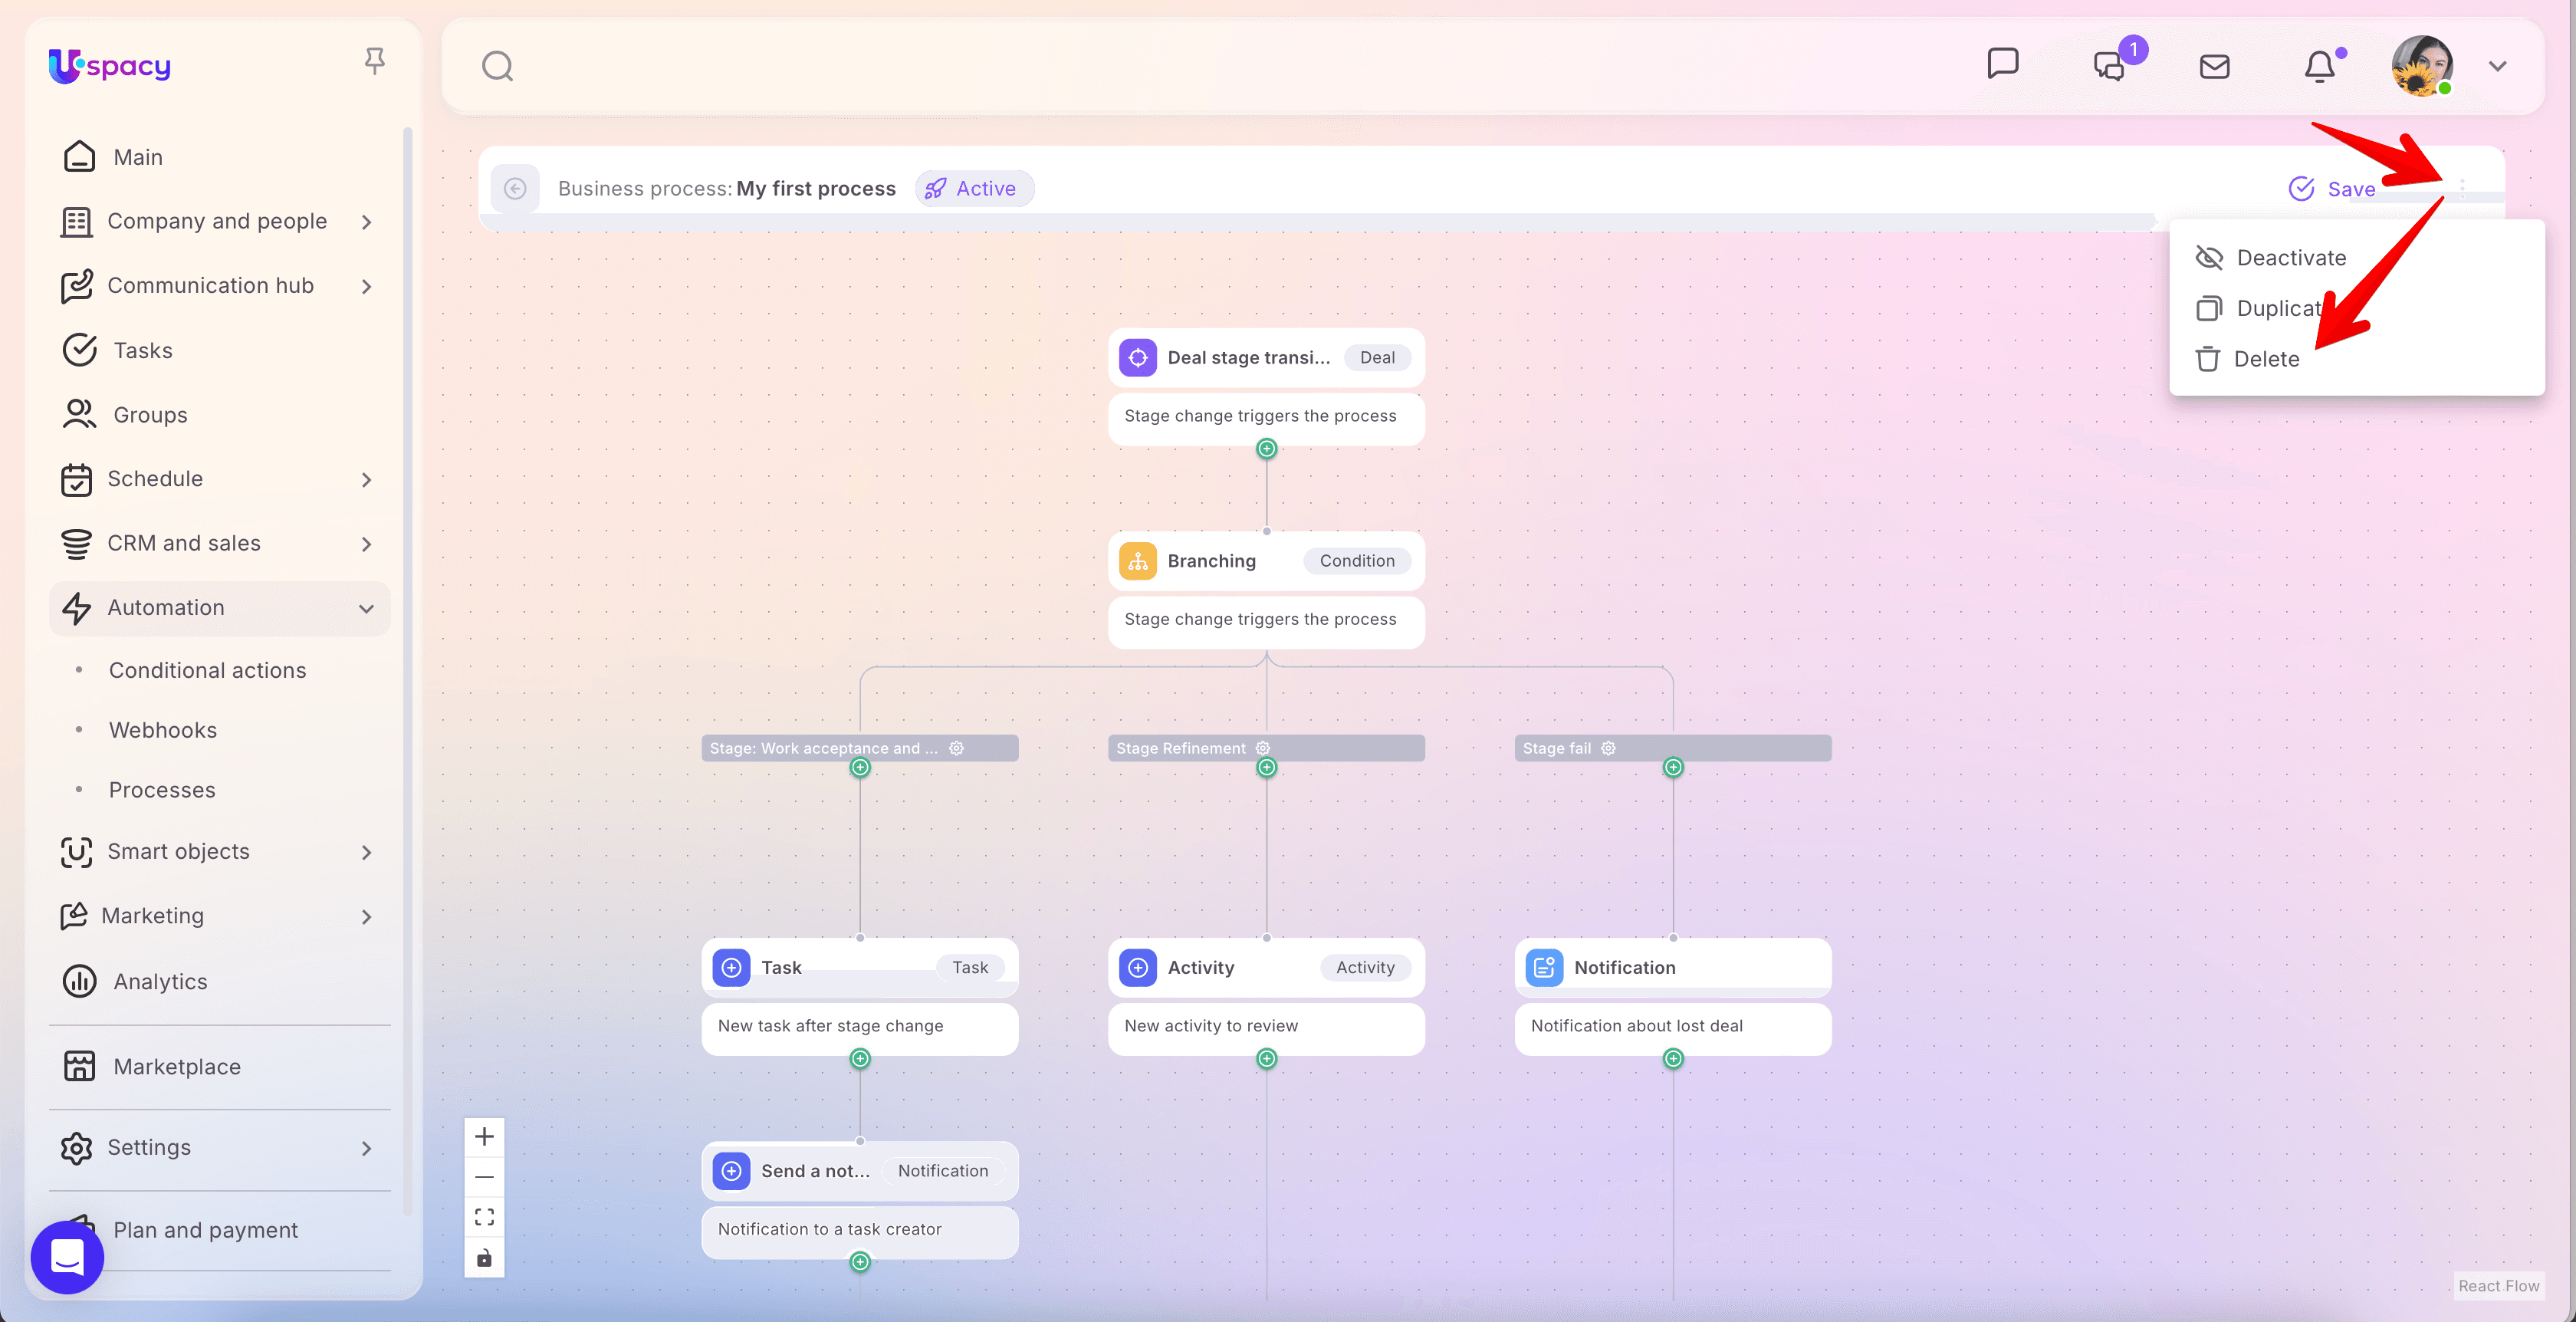
Task: Open the support chat widget bubble
Action: pyautogui.click(x=67, y=1257)
